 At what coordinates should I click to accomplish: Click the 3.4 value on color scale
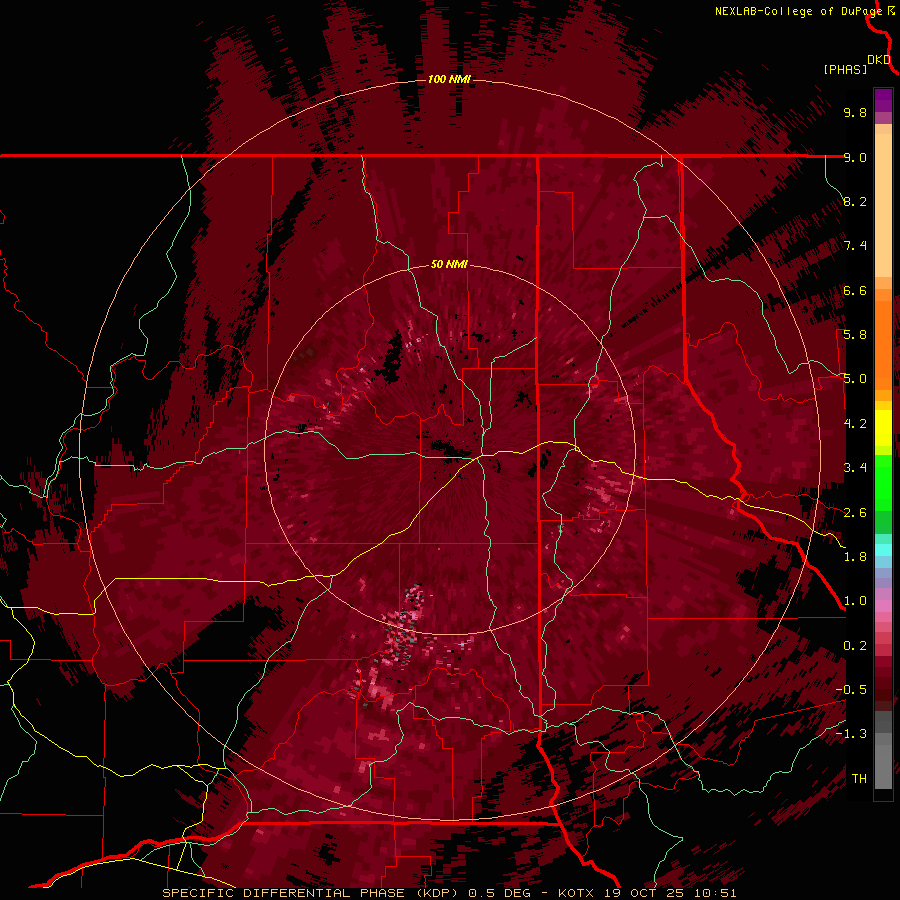coord(855,468)
